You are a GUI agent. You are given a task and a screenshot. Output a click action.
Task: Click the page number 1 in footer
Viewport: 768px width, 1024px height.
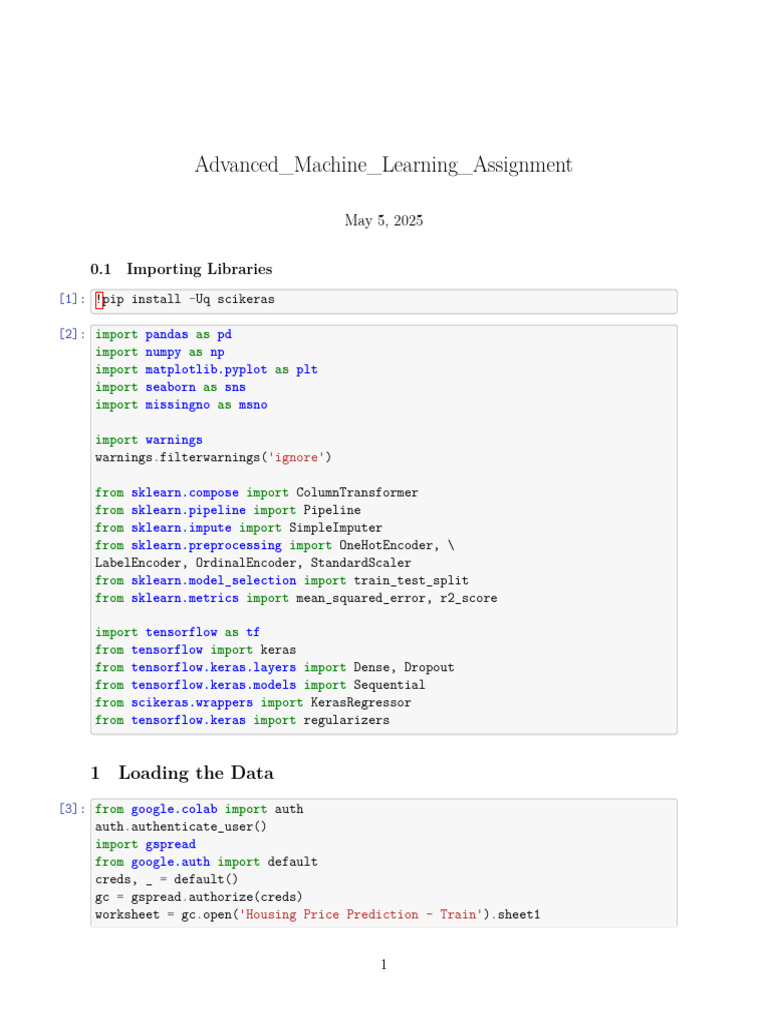(x=384, y=965)
